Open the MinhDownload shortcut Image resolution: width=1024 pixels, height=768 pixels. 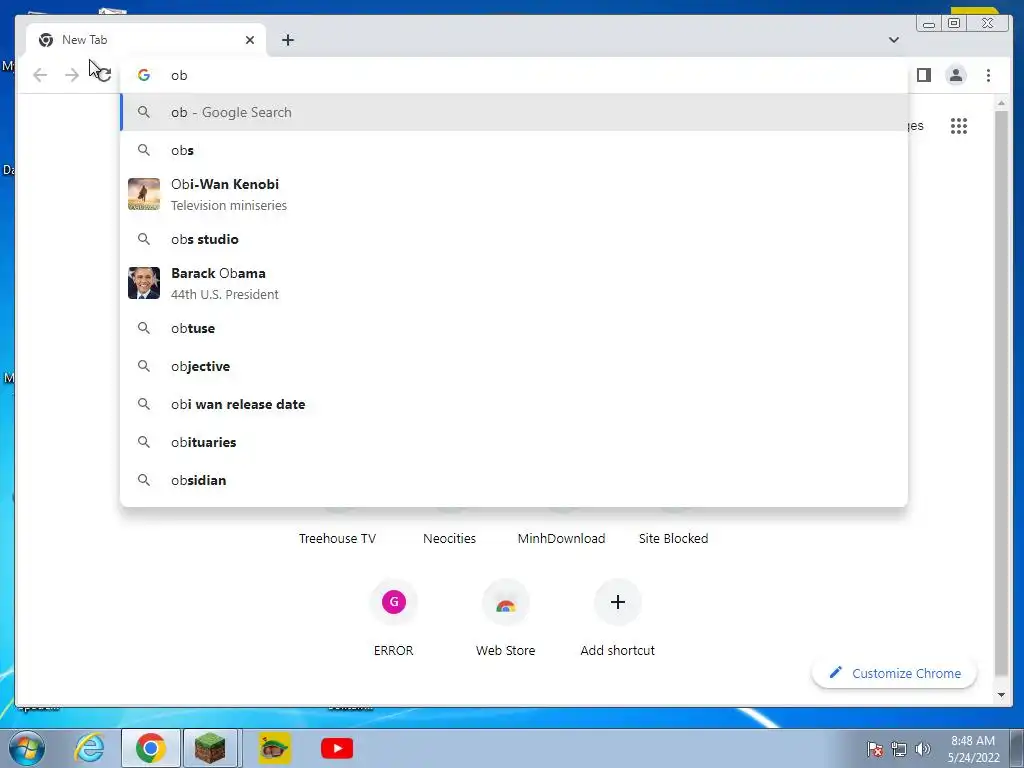coord(561,538)
